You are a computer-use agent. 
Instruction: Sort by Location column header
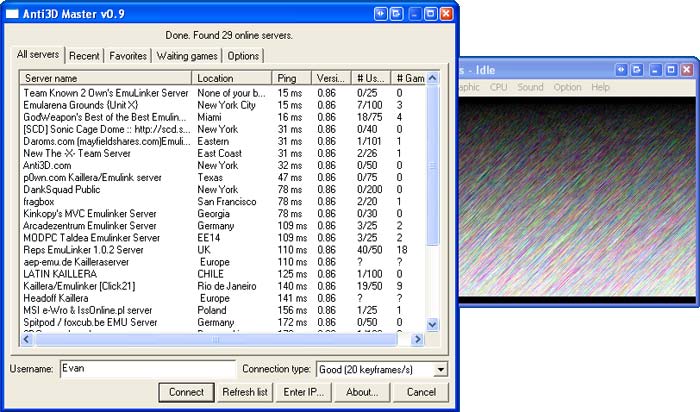click(232, 78)
